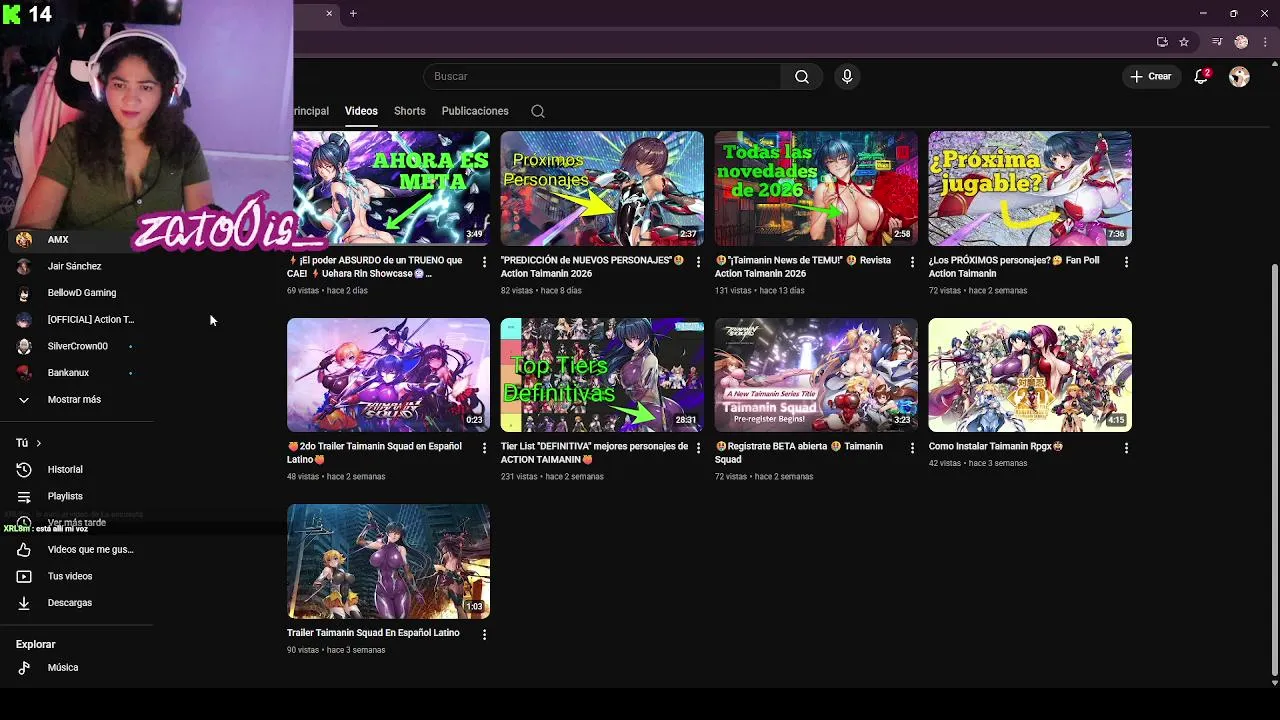Image resolution: width=1280 pixels, height=720 pixels.
Task: Open notifications bell
Action: pos(1202,77)
